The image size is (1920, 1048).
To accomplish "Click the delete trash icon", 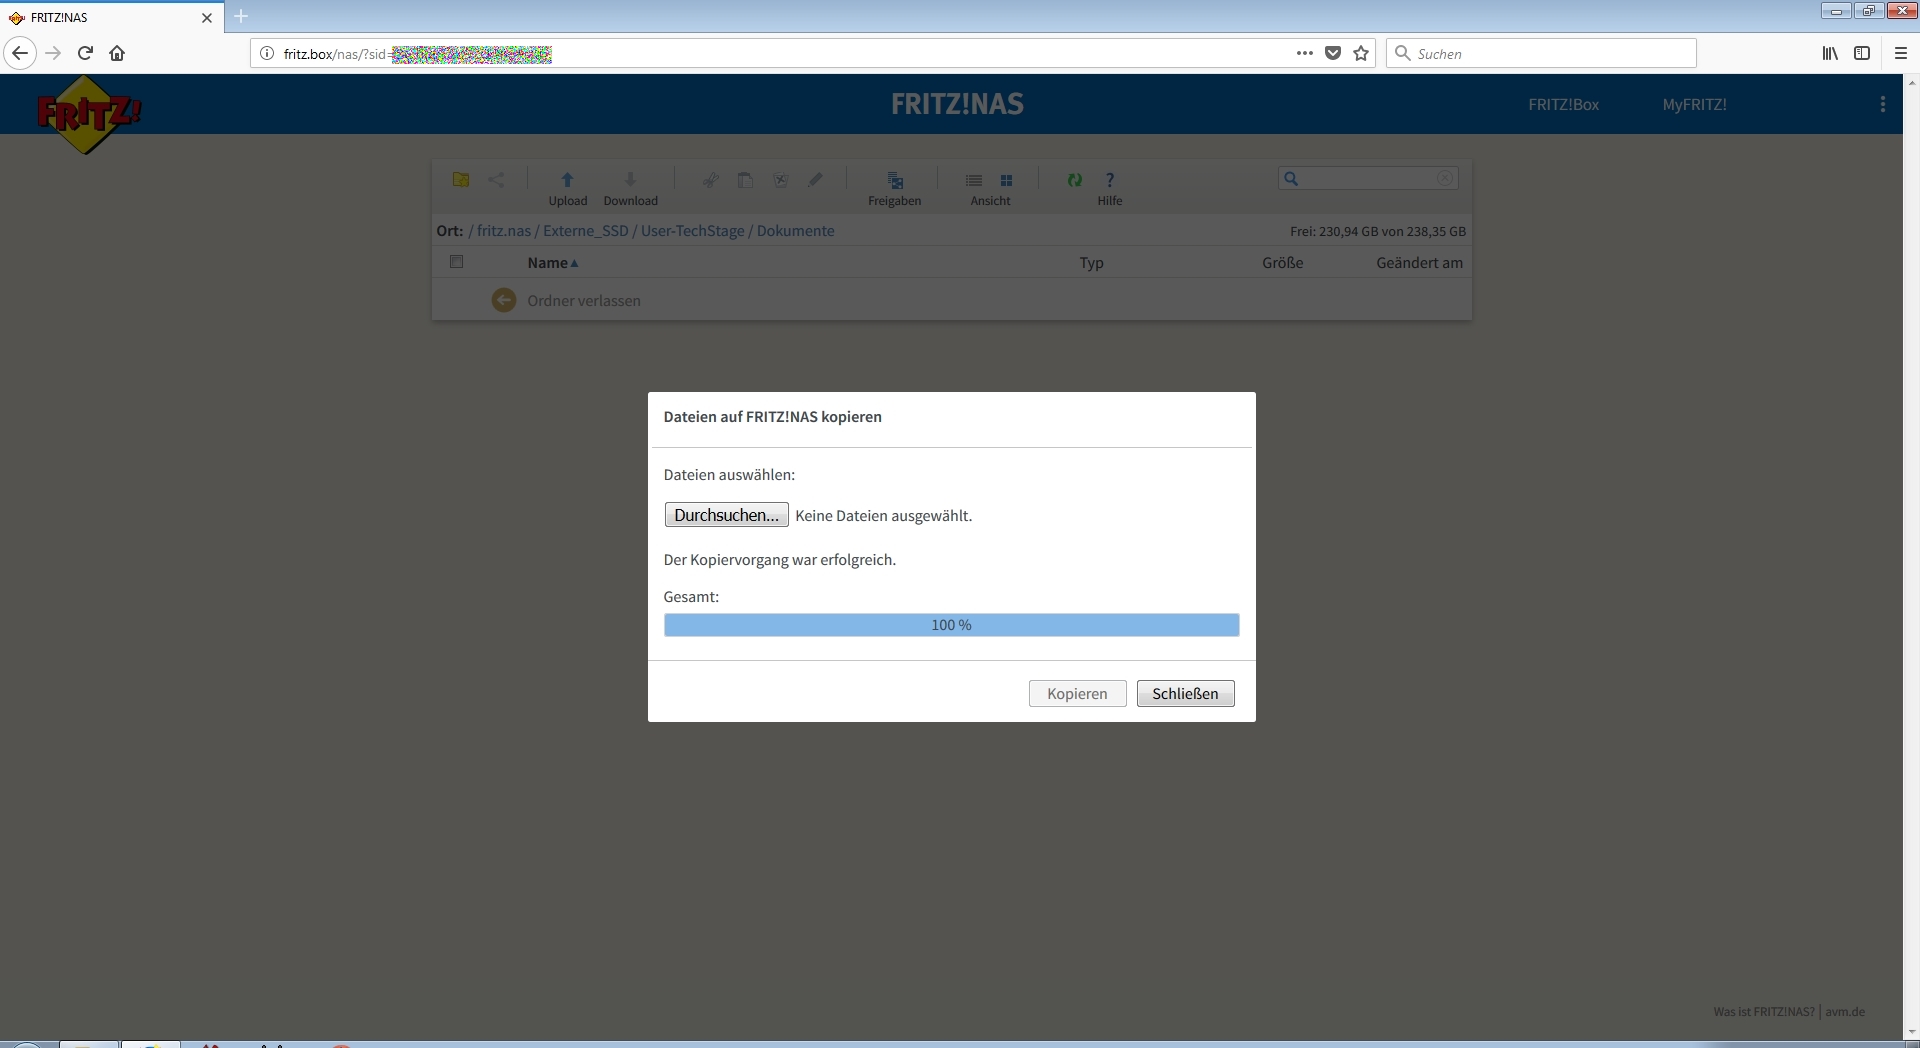I will point(781,180).
